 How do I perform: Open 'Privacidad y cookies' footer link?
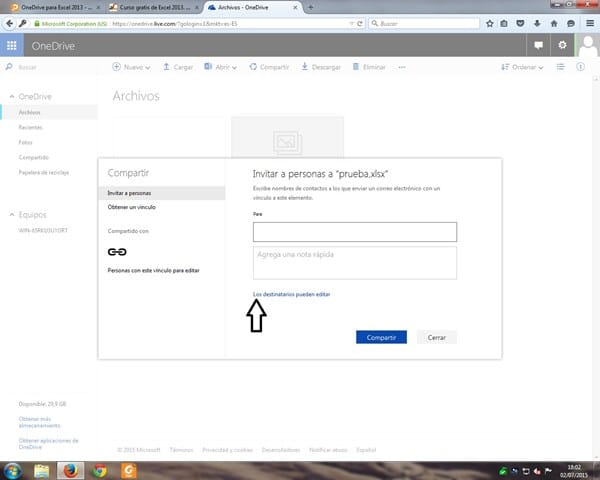(x=228, y=450)
